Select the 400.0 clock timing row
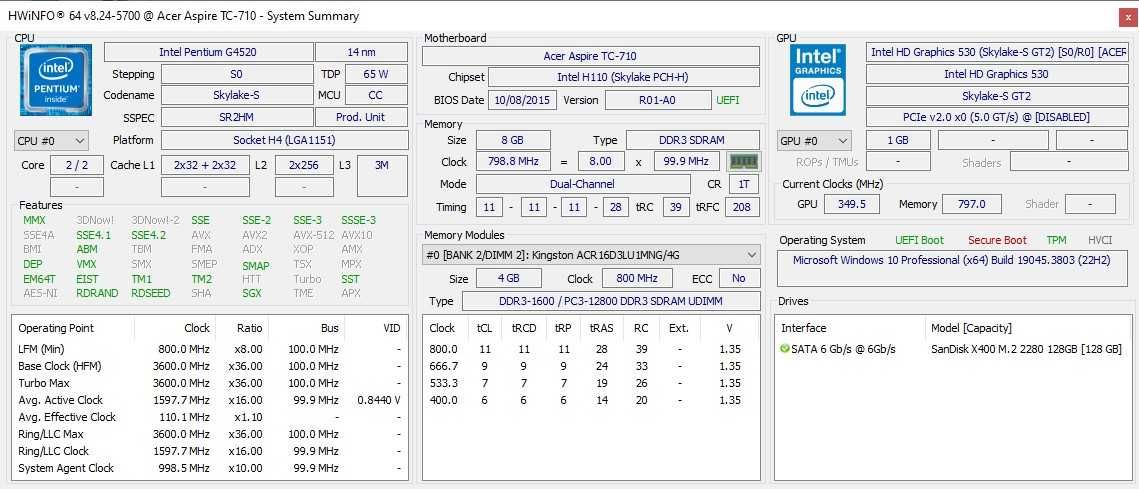Viewport: 1139px width, 489px height. point(591,400)
